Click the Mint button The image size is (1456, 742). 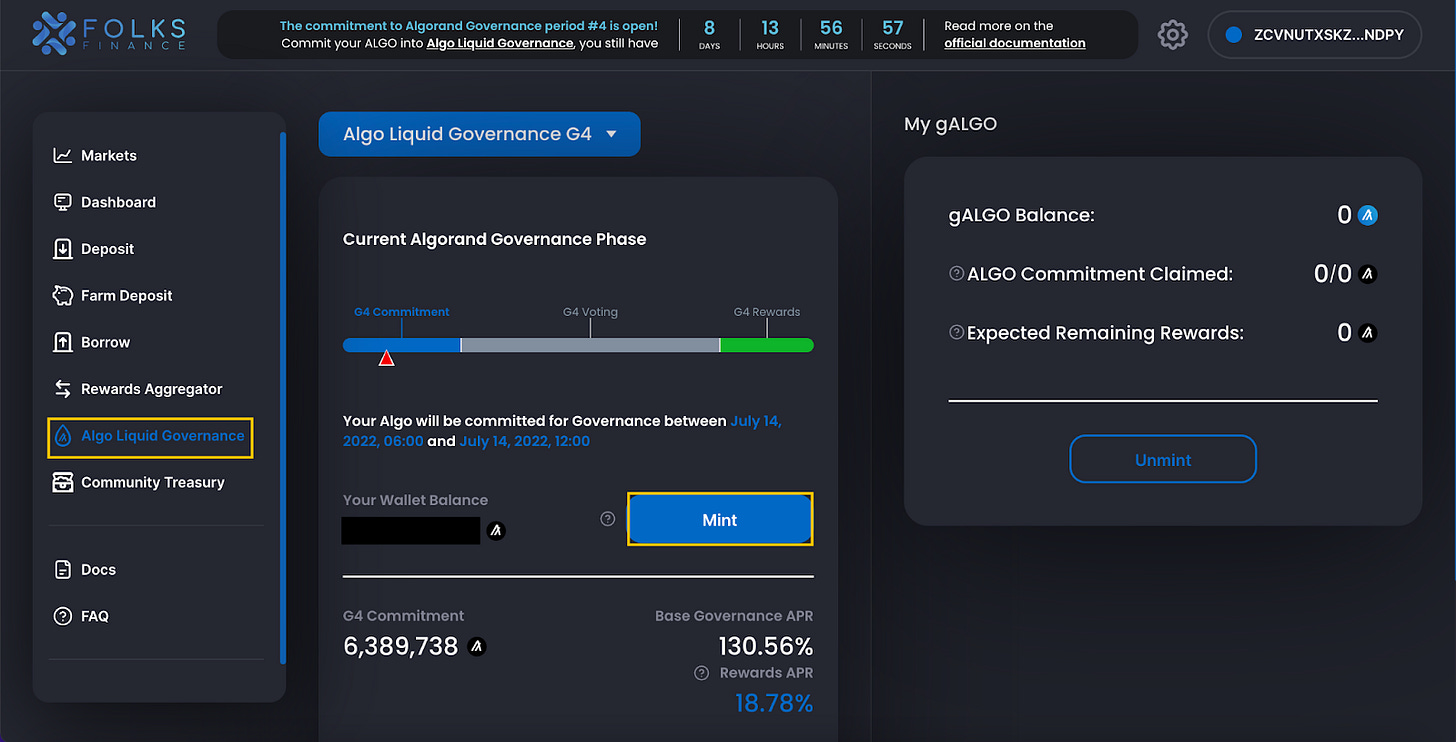coord(720,519)
